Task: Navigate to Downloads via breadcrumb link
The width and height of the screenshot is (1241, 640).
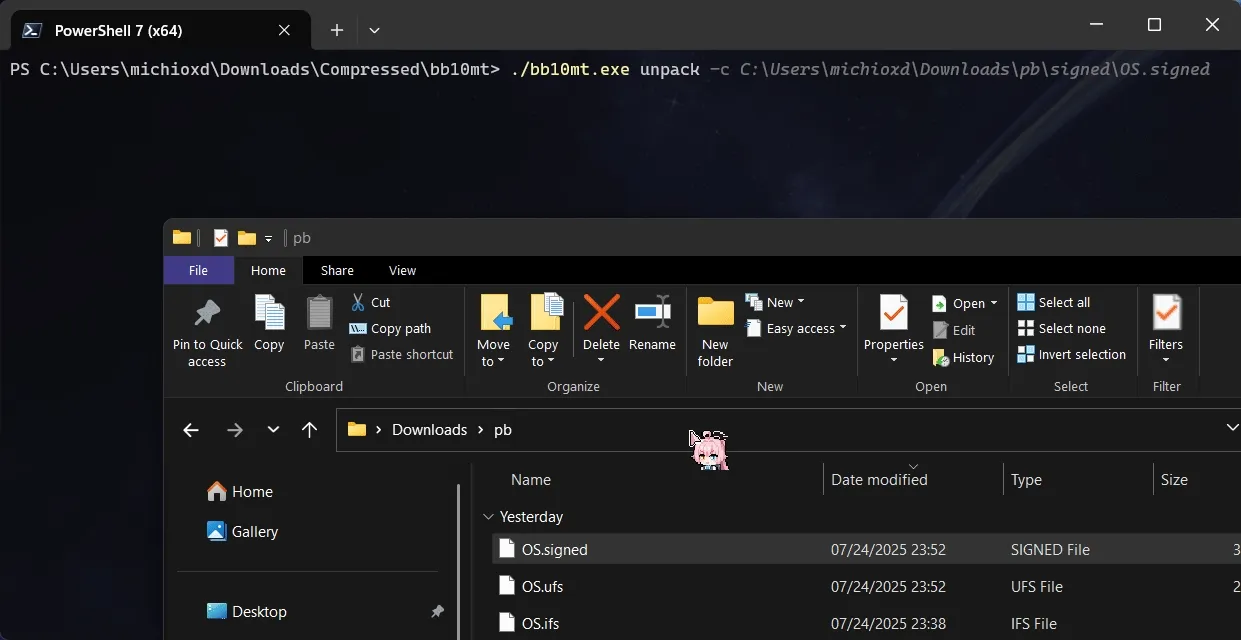Action: tap(429, 429)
